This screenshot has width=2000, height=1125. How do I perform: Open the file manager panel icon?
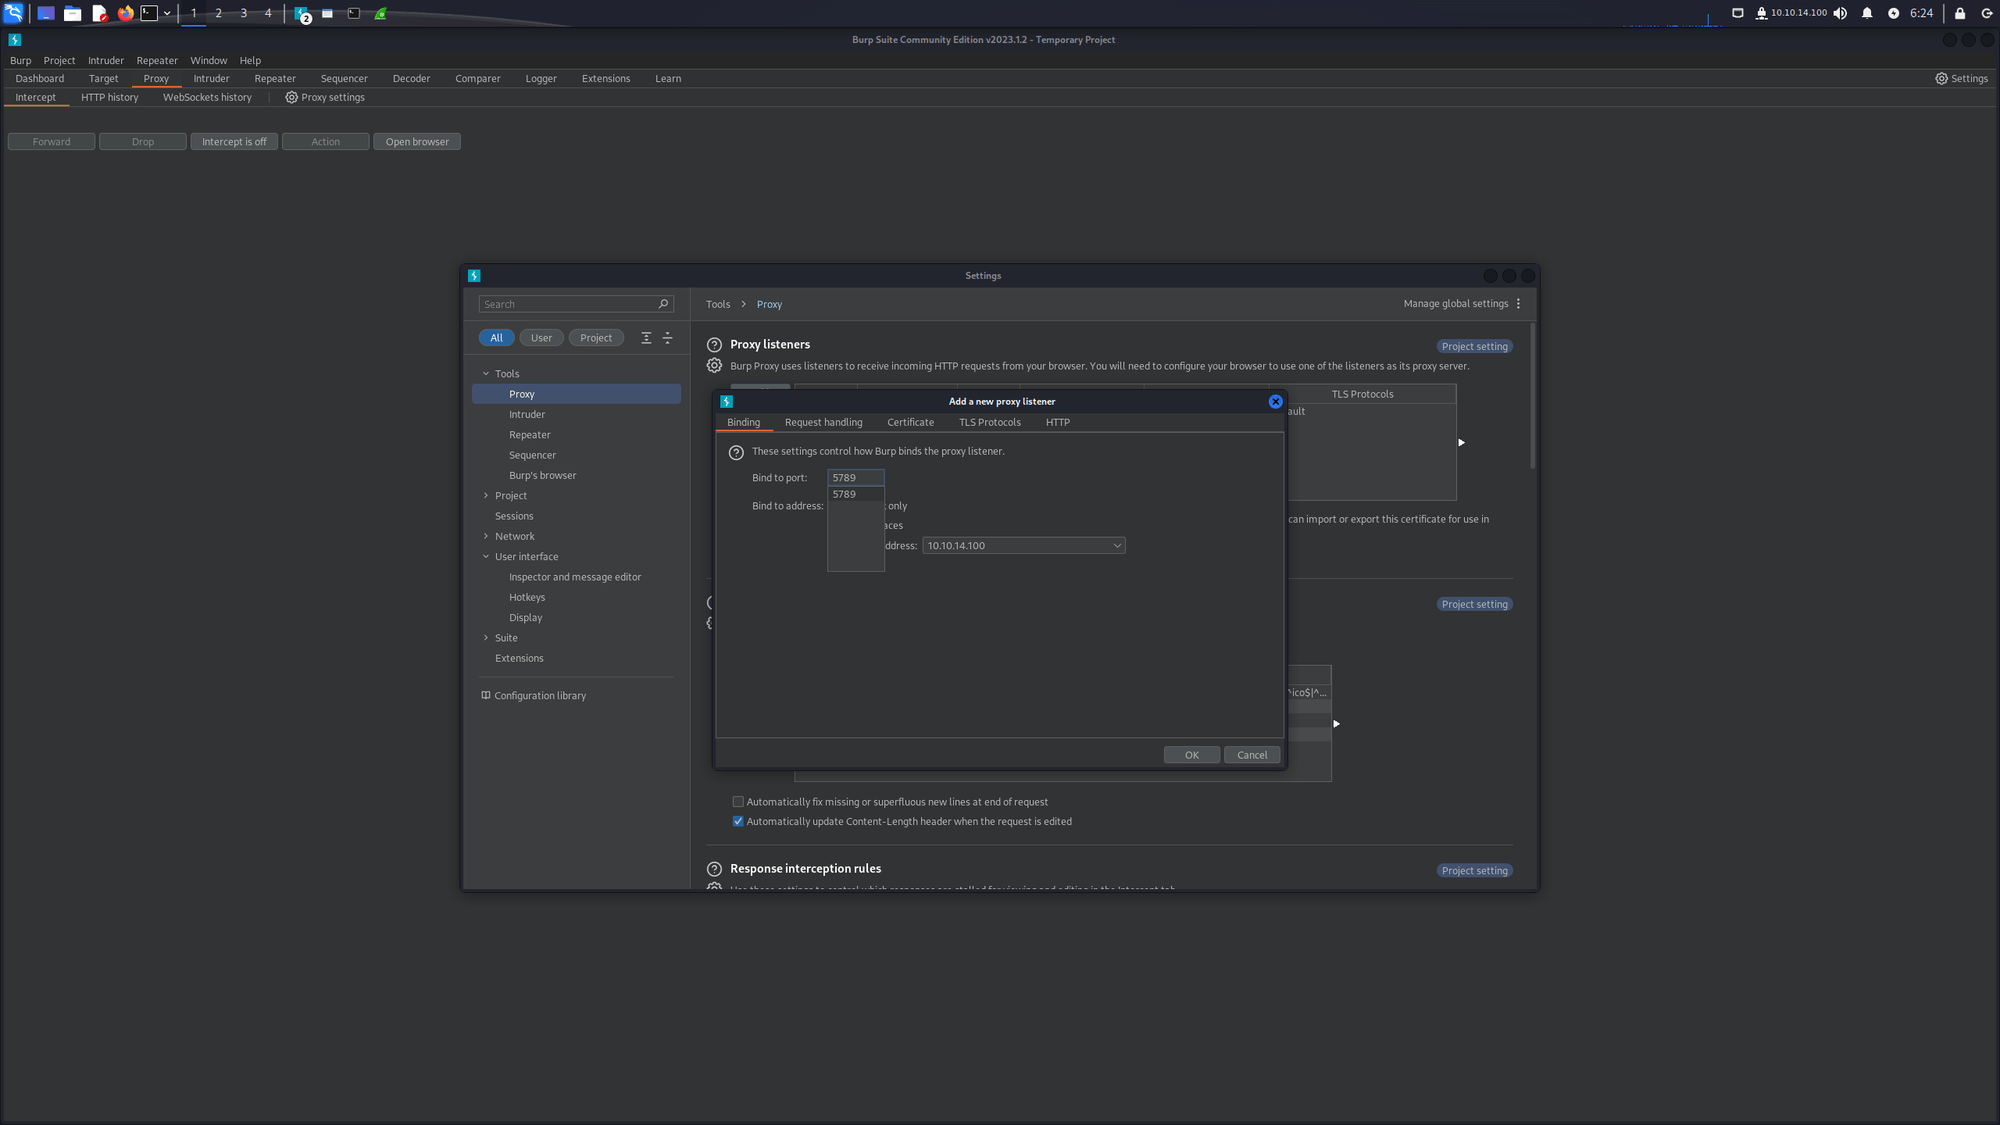[x=72, y=13]
